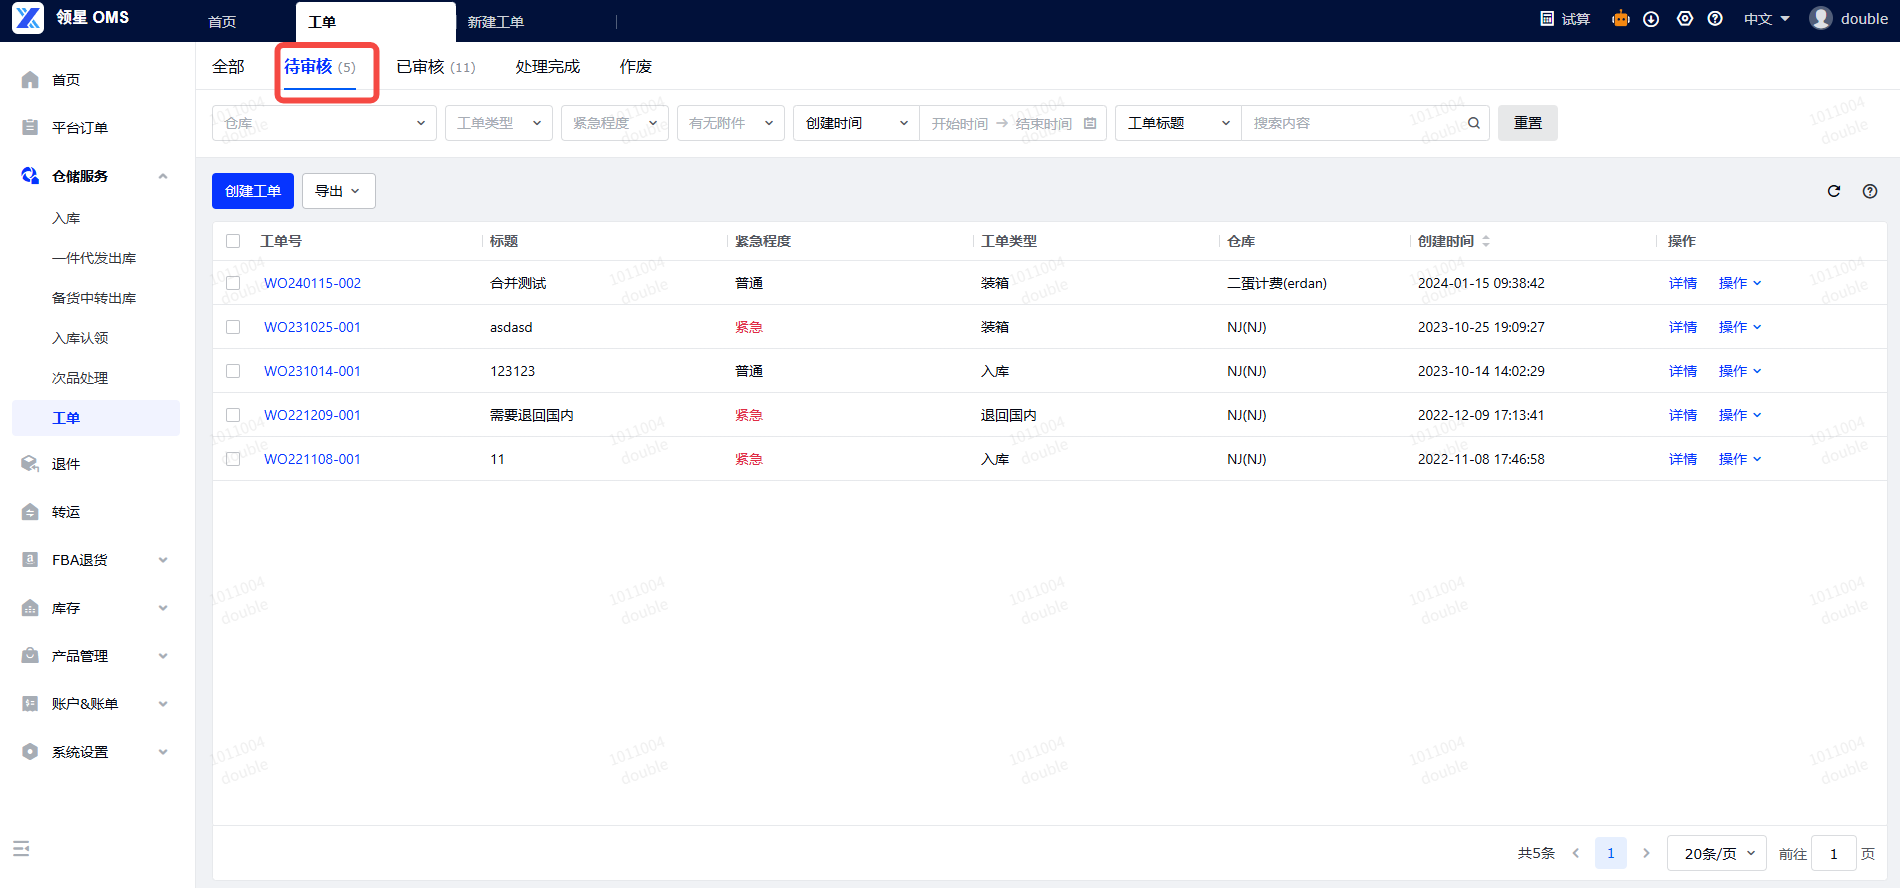Click the 产品管理 sidebar icon
1900x888 pixels.
(30, 656)
